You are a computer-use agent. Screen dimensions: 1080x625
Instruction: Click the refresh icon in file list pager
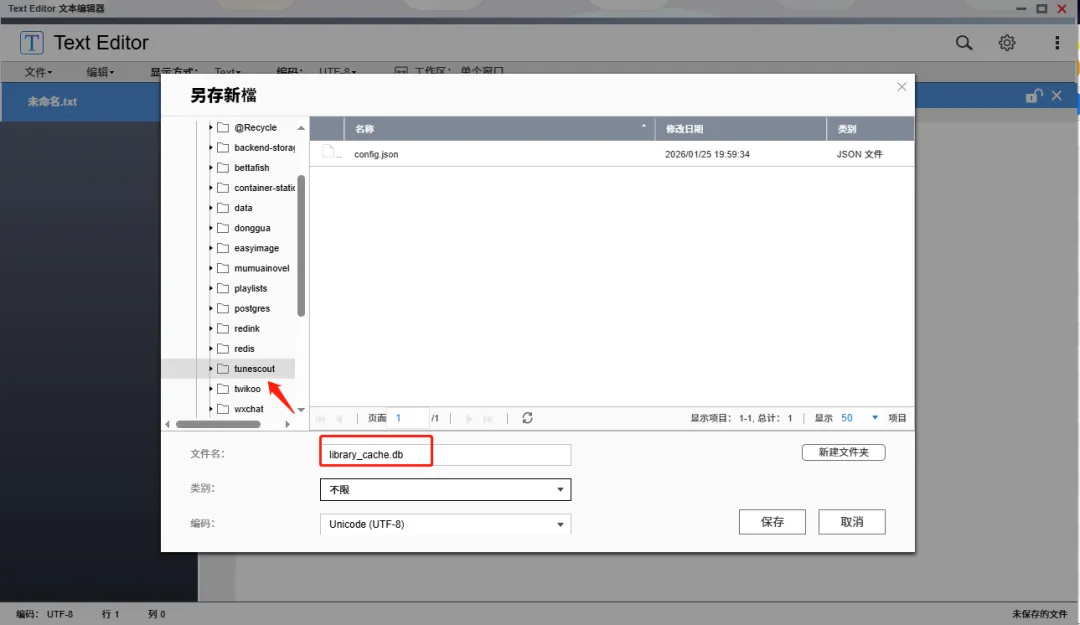click(527, 418)
